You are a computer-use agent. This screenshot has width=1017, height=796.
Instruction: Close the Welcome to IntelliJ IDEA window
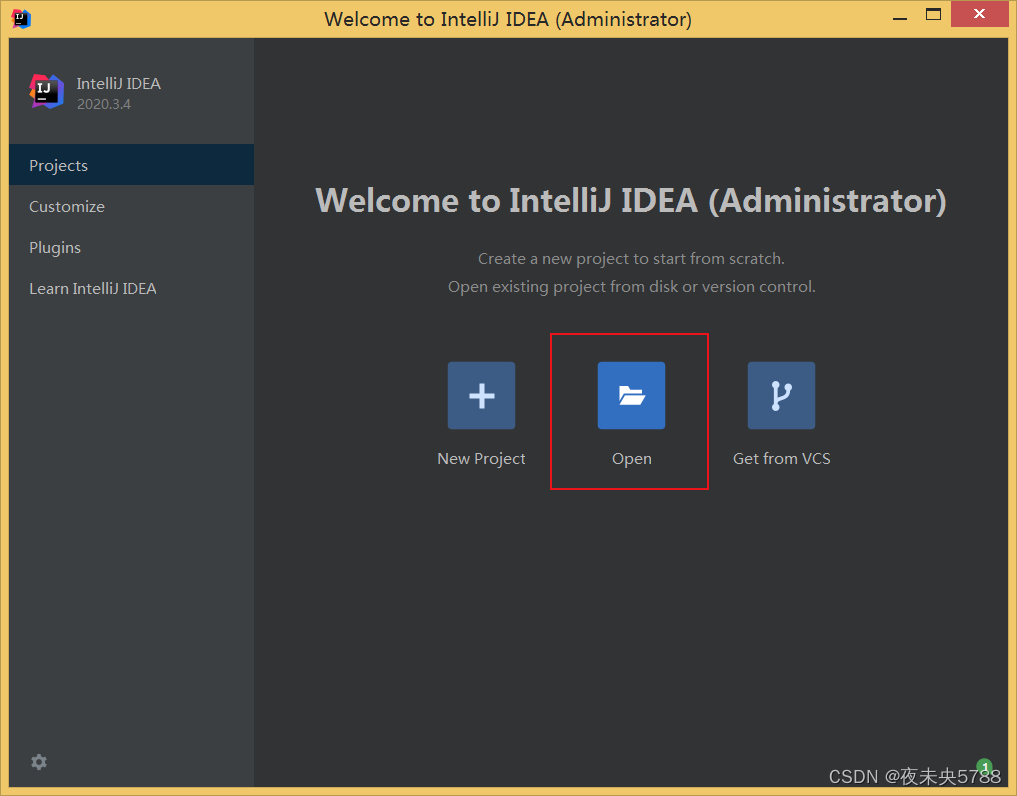point(979,14)
